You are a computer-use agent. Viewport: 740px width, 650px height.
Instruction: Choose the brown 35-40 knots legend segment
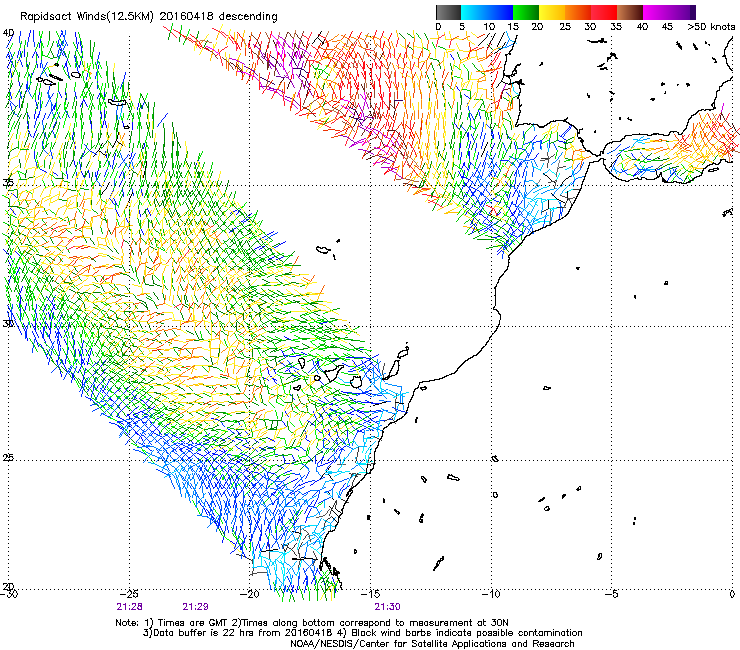(630, 12)
